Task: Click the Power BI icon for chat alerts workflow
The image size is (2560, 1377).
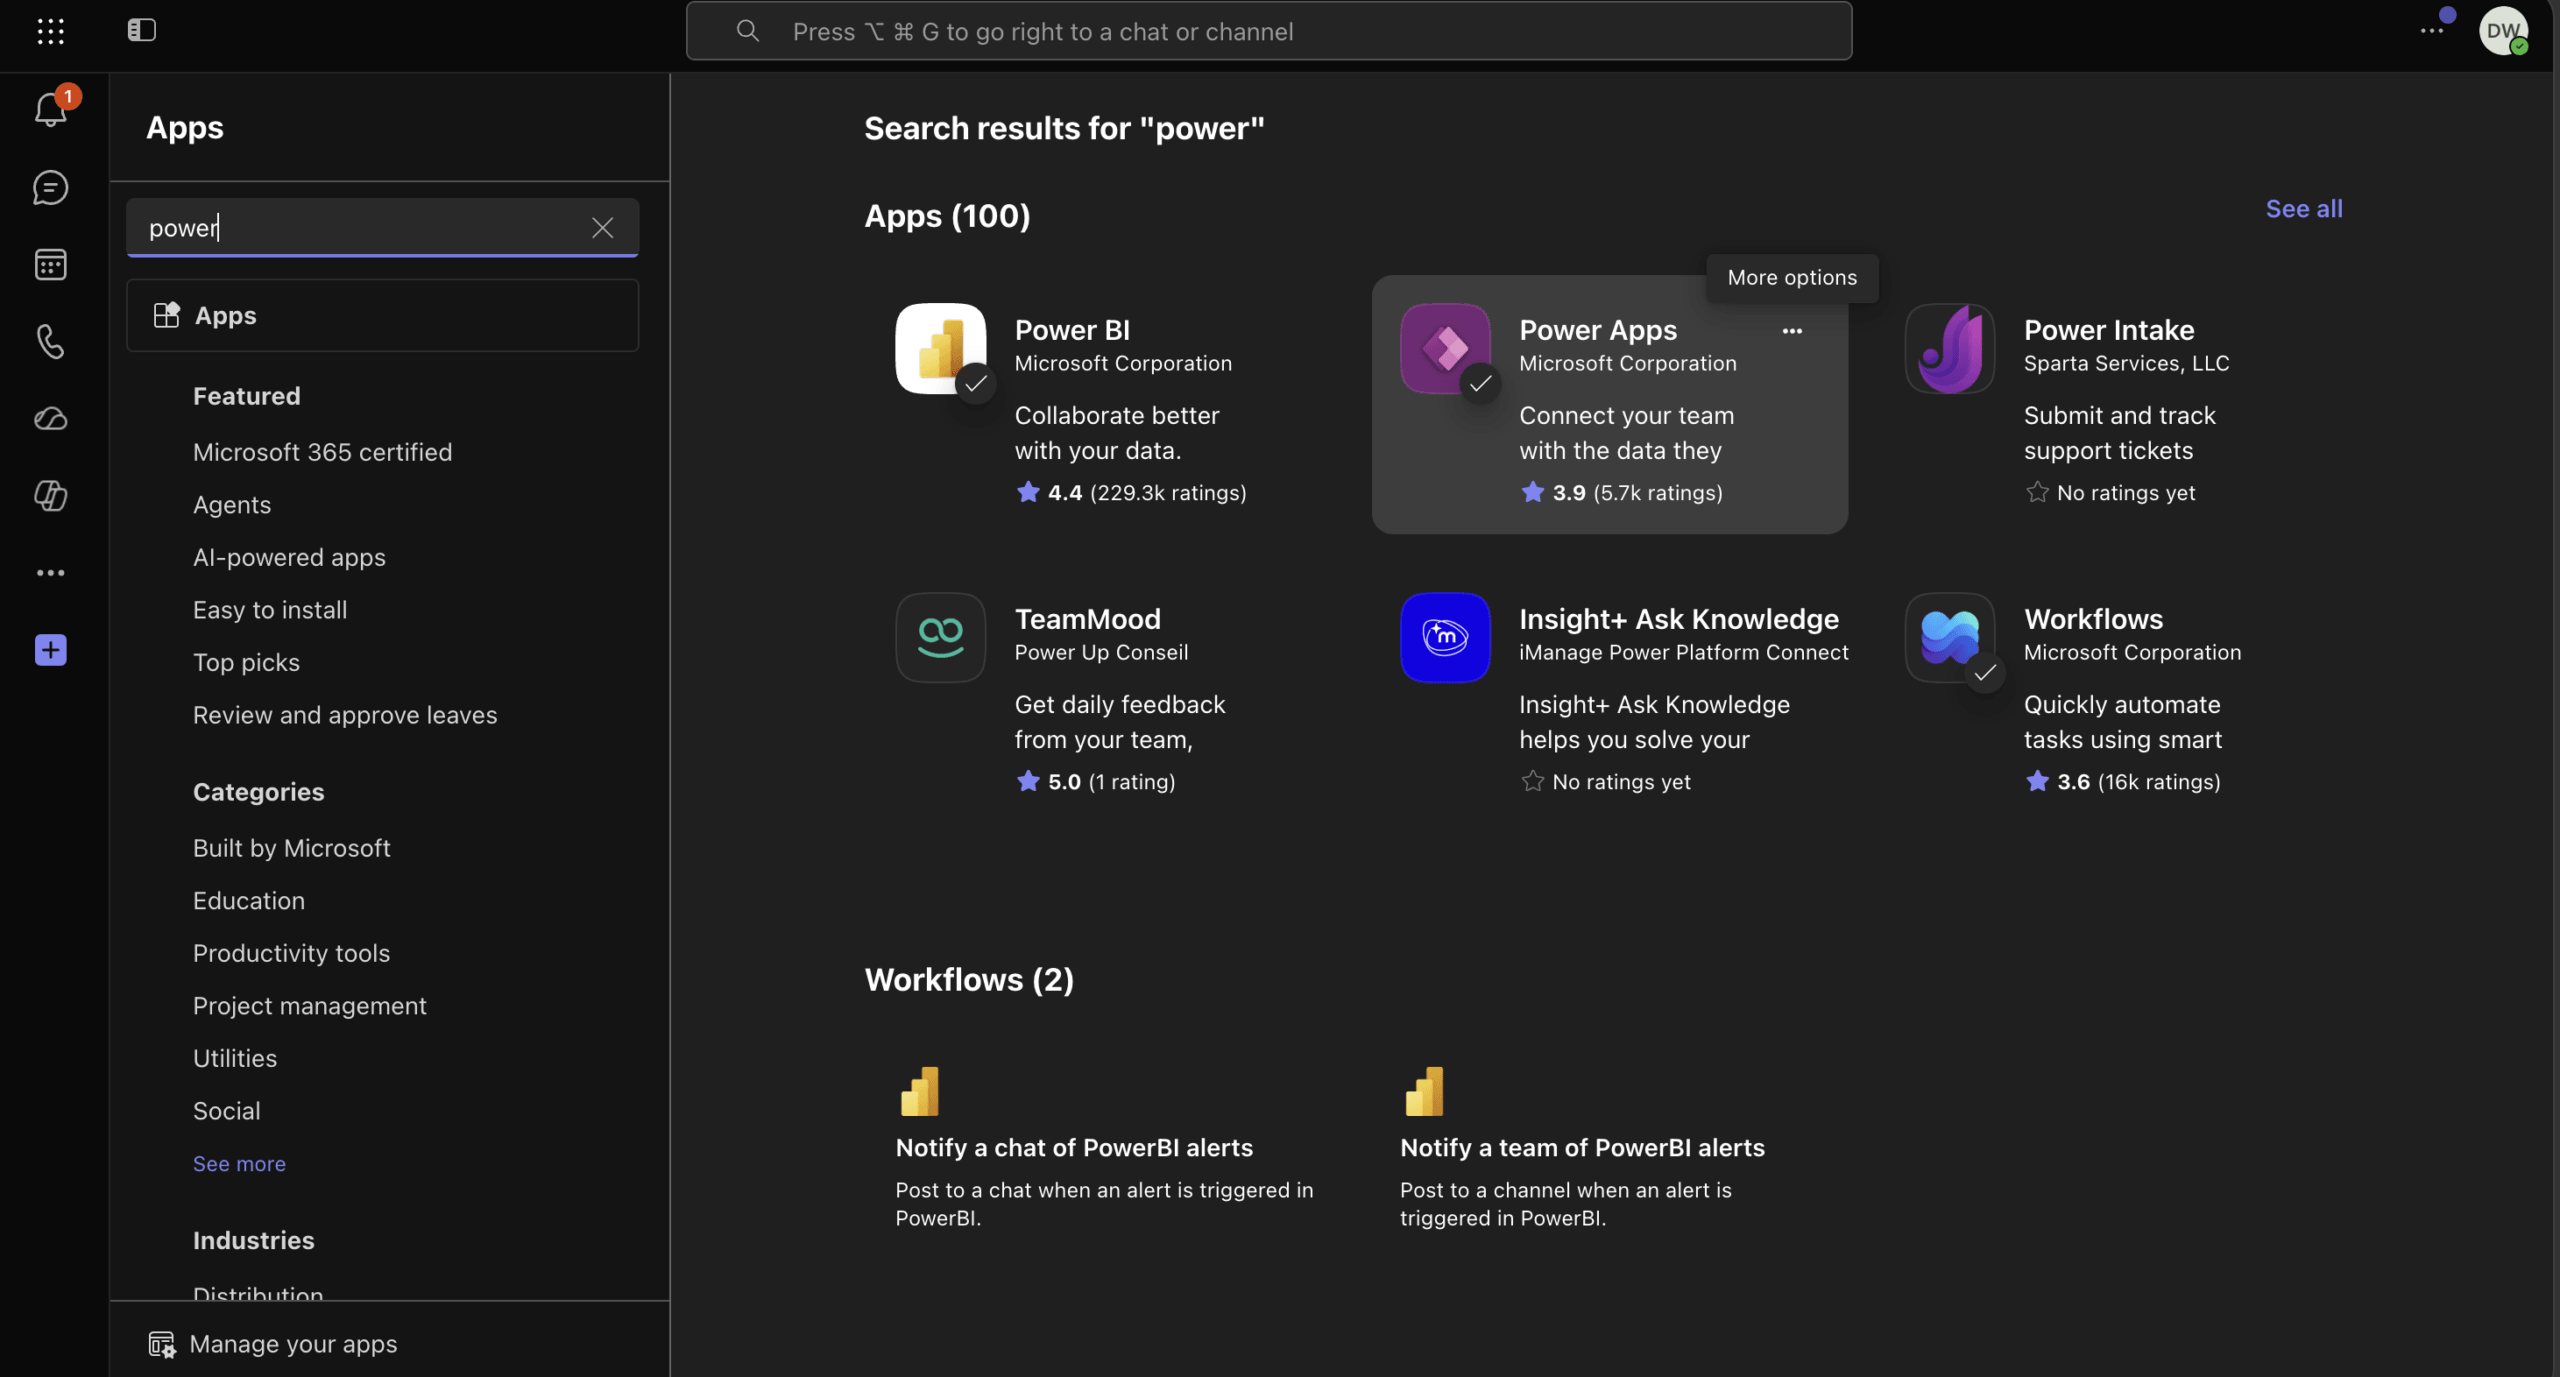Action: coord(919,1091)
